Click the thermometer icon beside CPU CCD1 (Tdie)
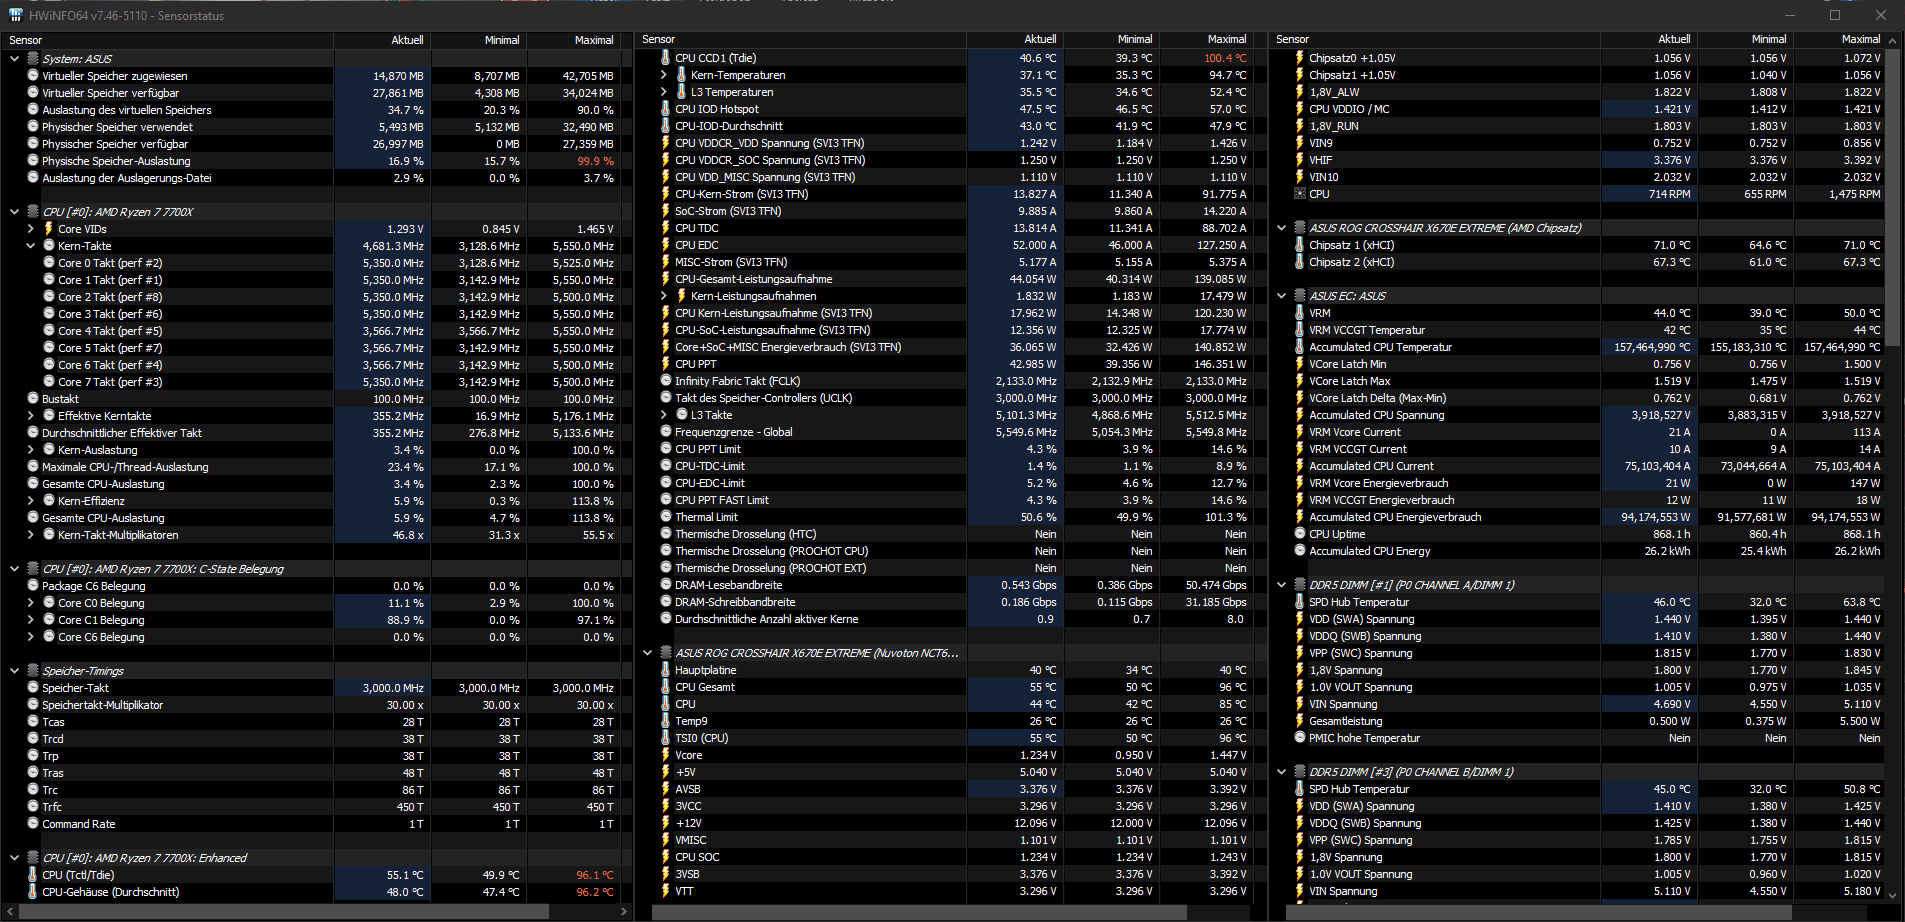Viewport: 1905px width, 922px height. tap(665, 58)
